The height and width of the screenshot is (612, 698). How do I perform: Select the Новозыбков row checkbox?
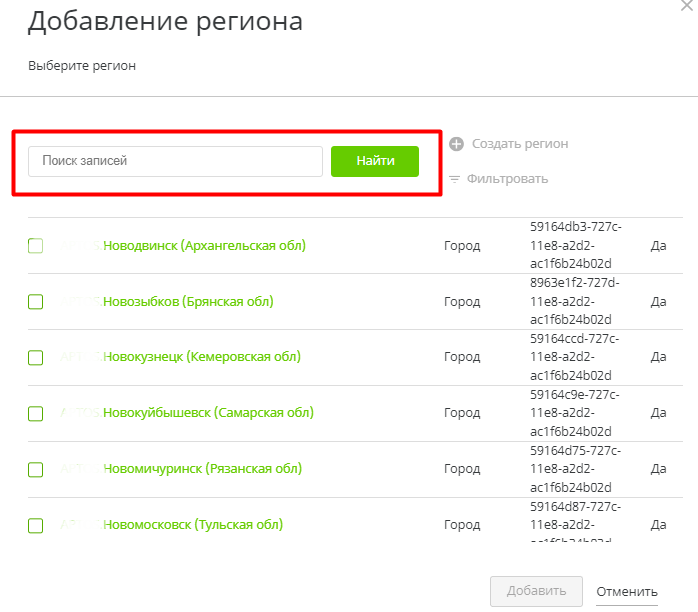tap(36, 302)
